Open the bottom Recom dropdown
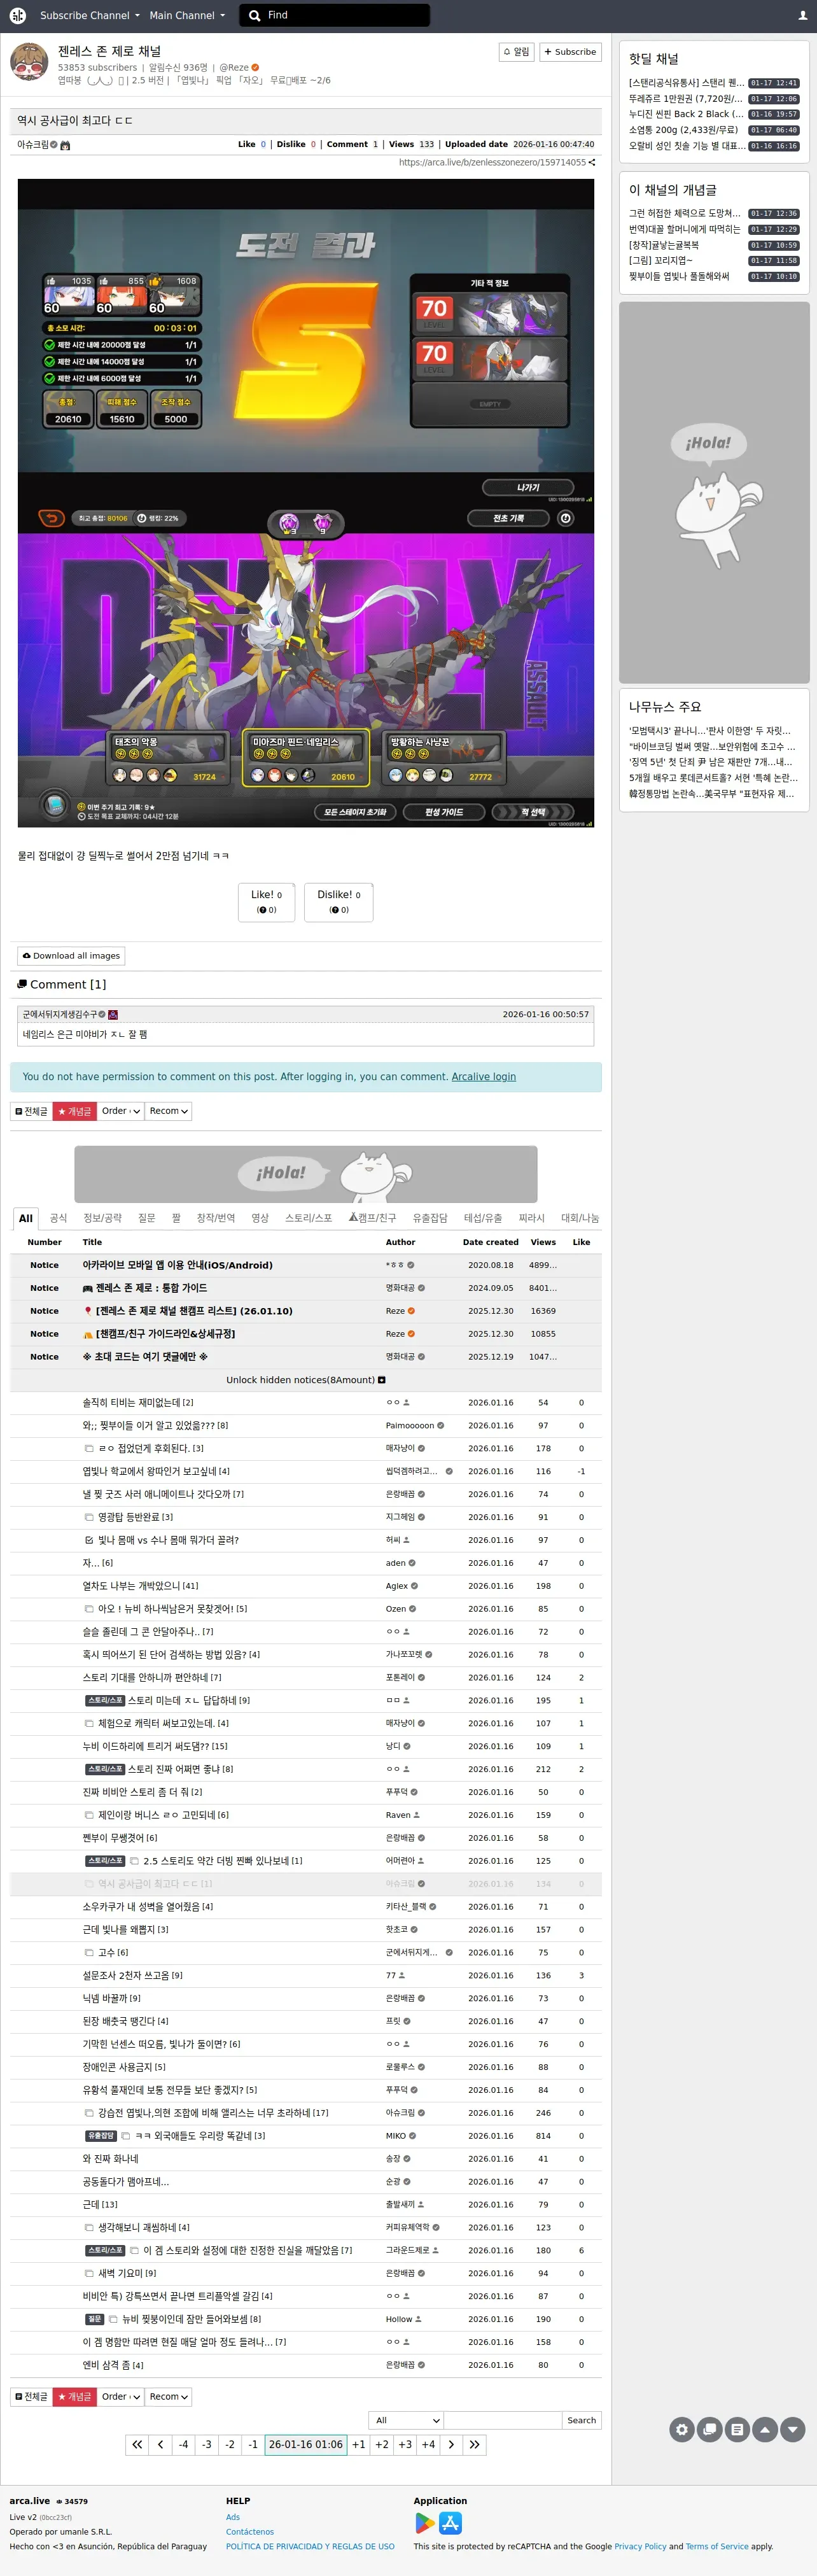Screen dimensions: 817x2576 [168, 2396]
